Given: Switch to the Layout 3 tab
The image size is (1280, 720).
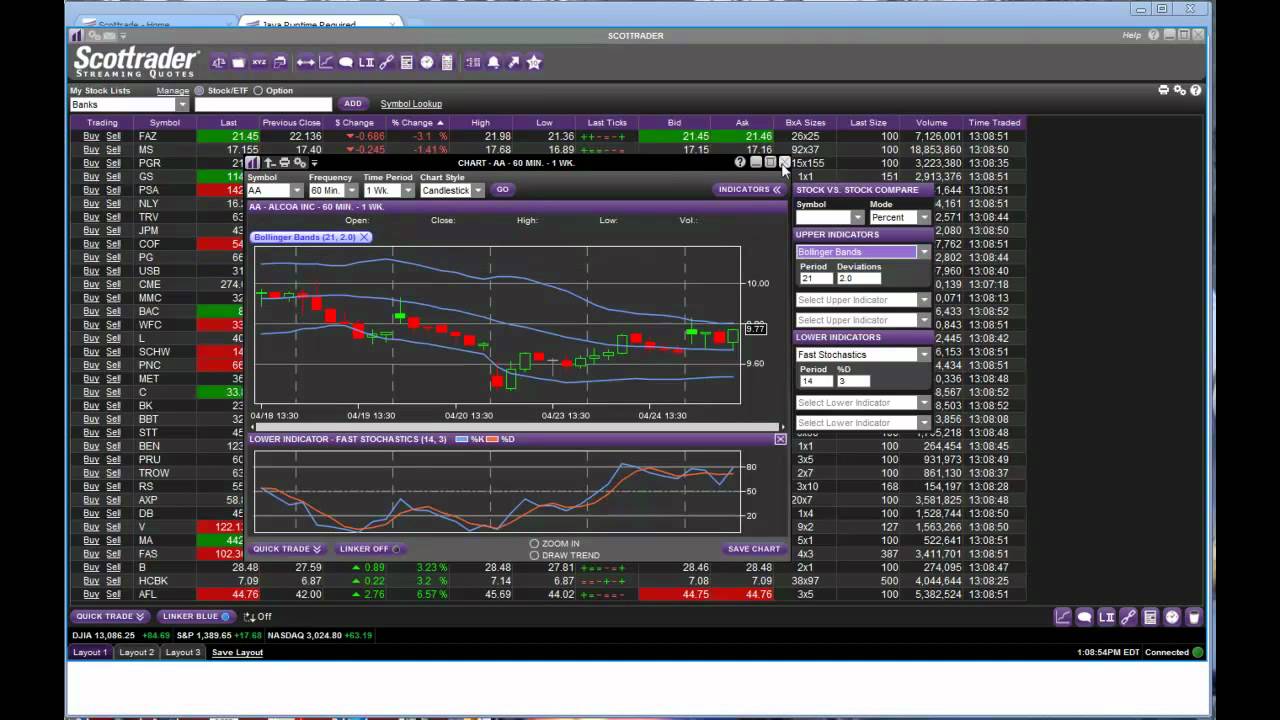Looking at the screenshot, I should (183, 652).
